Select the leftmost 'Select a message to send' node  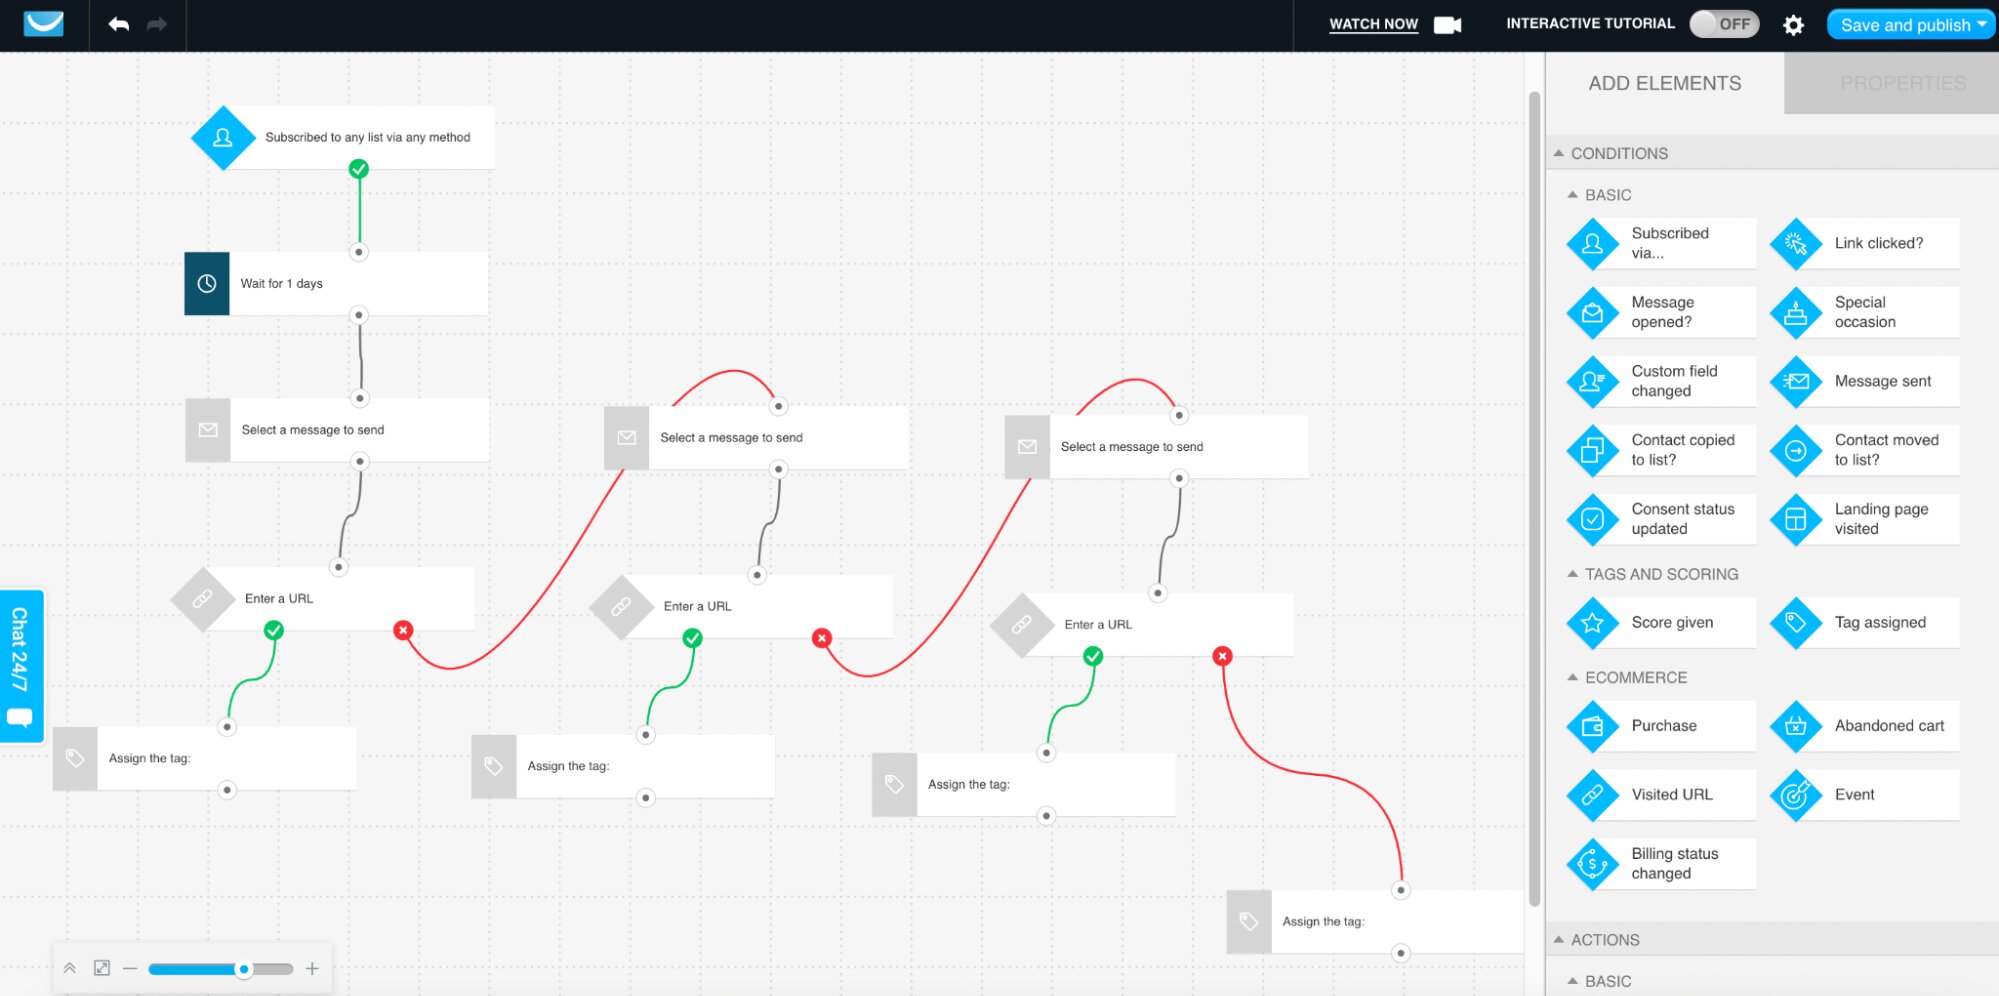pos(337,430)
